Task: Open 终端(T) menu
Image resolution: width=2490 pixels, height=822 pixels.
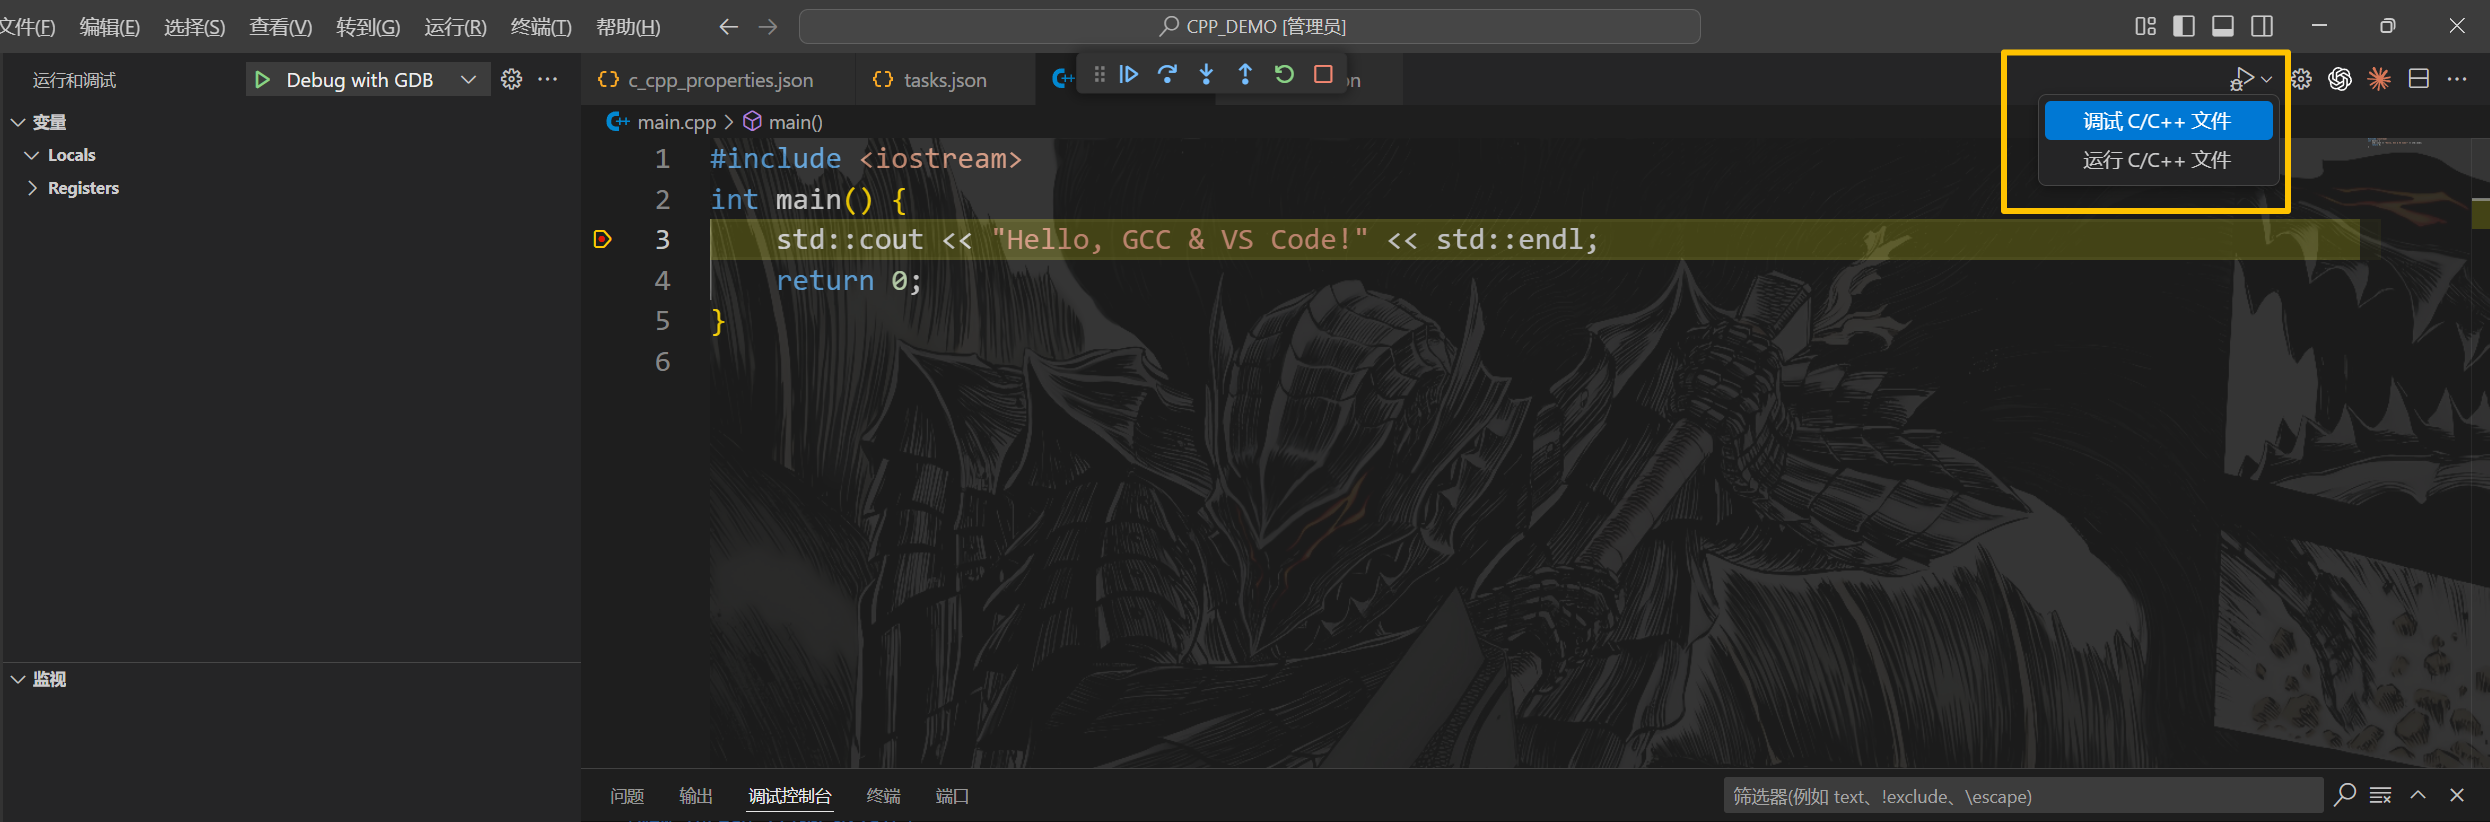Action: pyautogui.click(x=541, y=27)
